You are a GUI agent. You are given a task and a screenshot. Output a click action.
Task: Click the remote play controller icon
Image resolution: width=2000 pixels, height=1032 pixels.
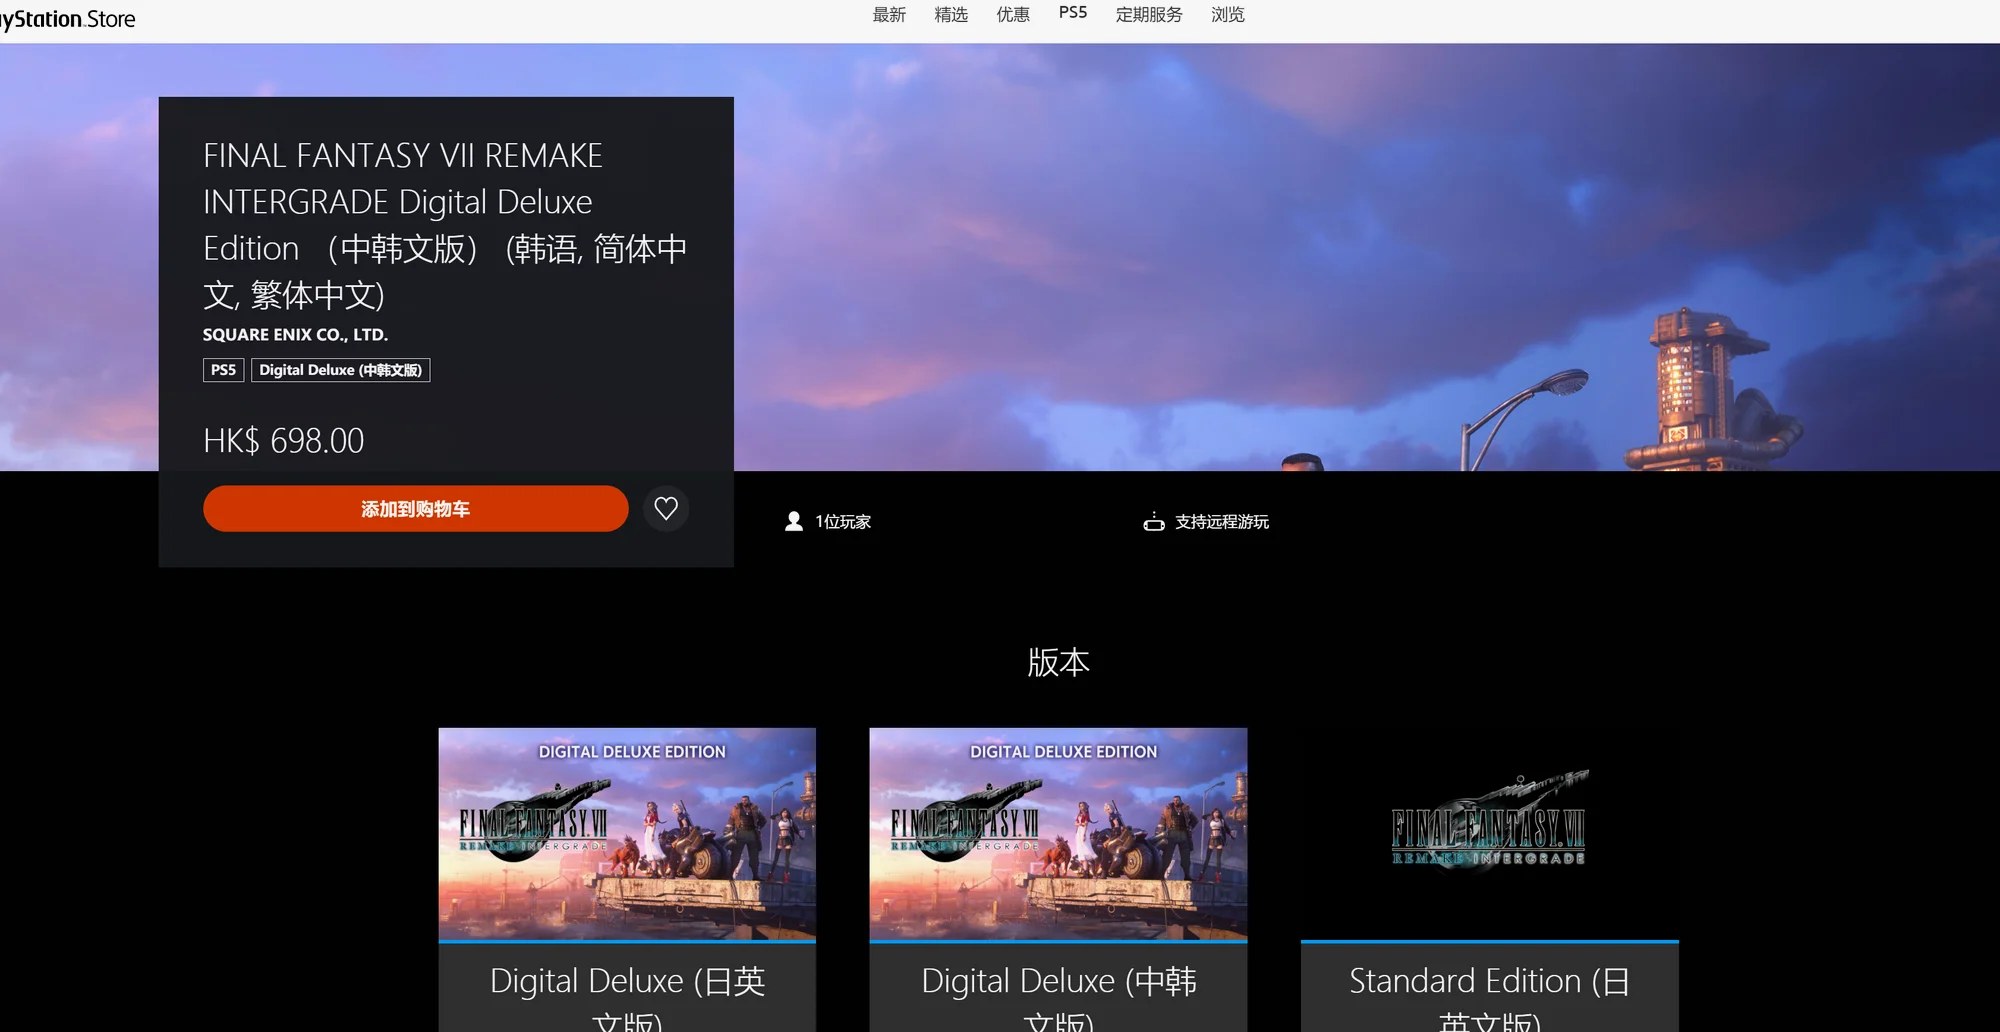pos(1154,522)
